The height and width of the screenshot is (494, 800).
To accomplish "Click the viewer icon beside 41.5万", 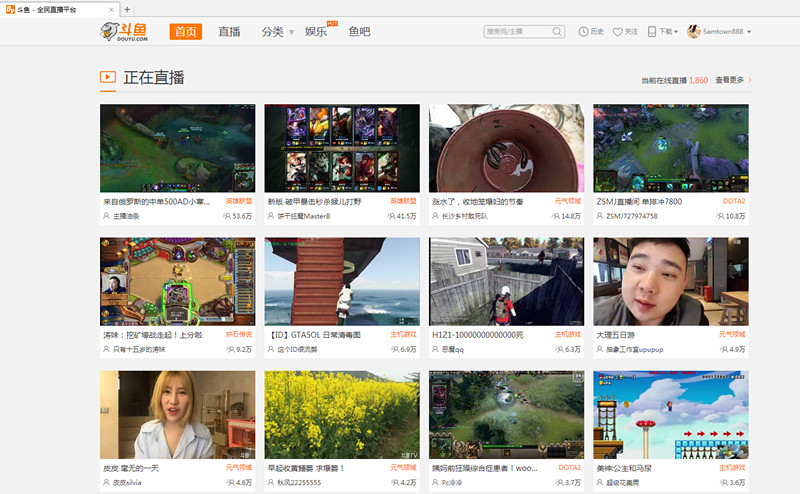I will [391, 216].
